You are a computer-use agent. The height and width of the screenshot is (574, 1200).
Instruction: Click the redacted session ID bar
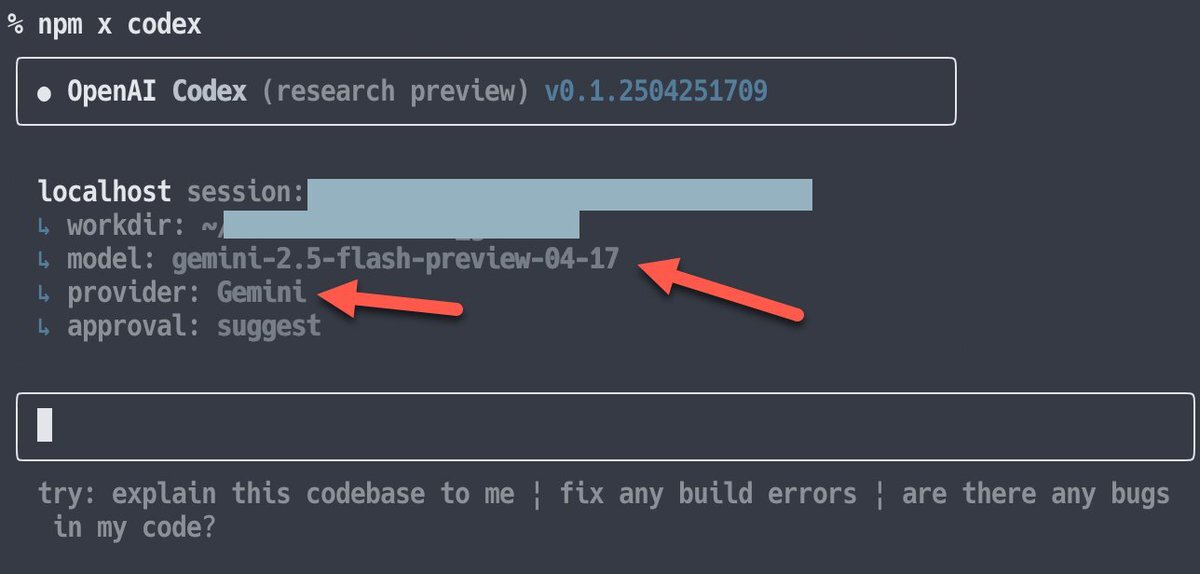click(559, 194)
